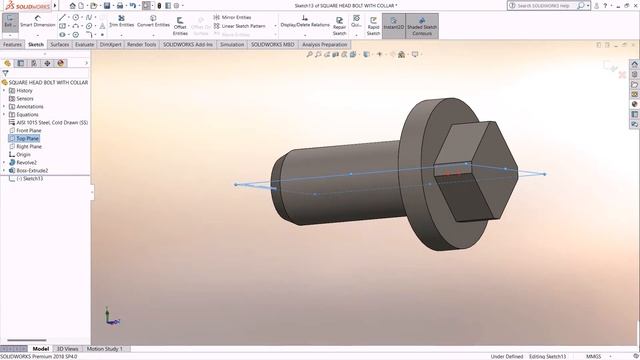Expand the Revolve2 feature node
640x360 pixels.
pos(4,162)
